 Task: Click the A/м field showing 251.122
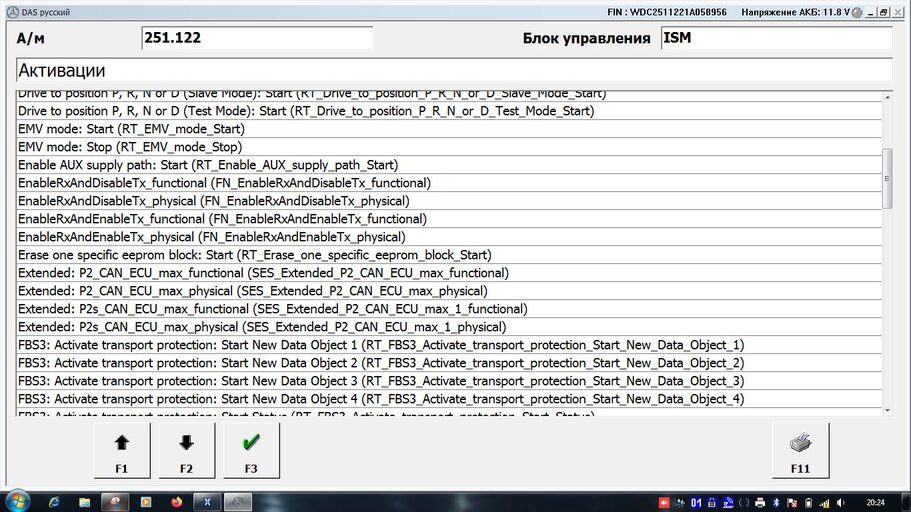257,38
